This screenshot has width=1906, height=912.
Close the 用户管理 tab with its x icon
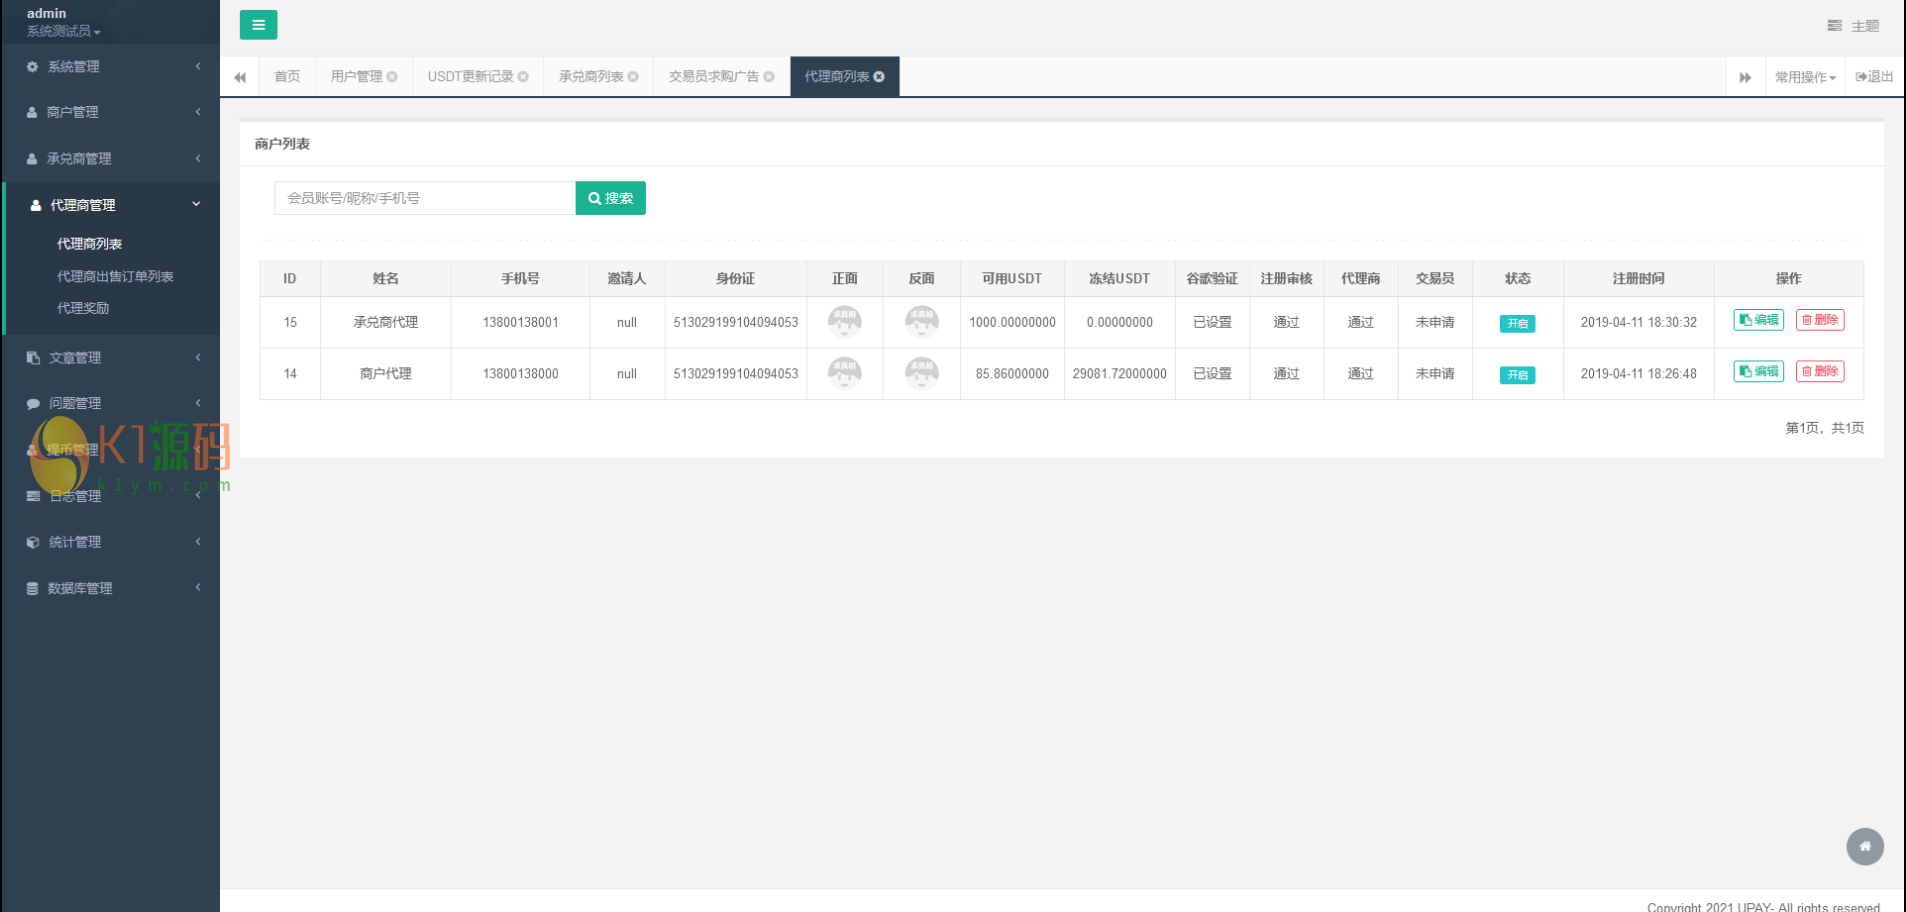coord(392,77)
